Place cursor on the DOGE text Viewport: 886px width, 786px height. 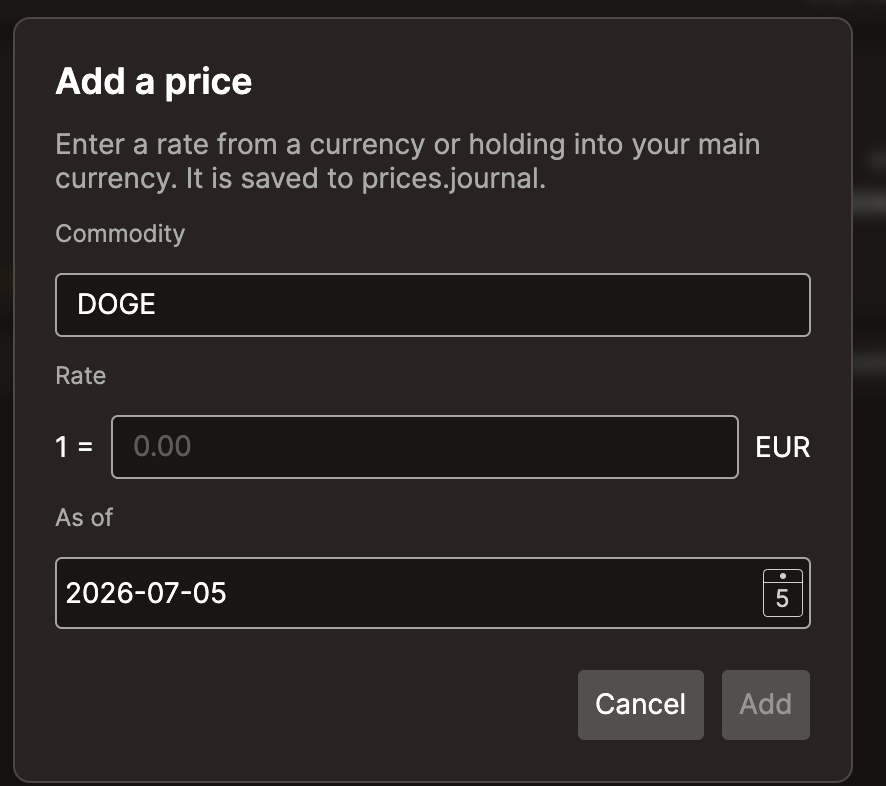[116, 305]
